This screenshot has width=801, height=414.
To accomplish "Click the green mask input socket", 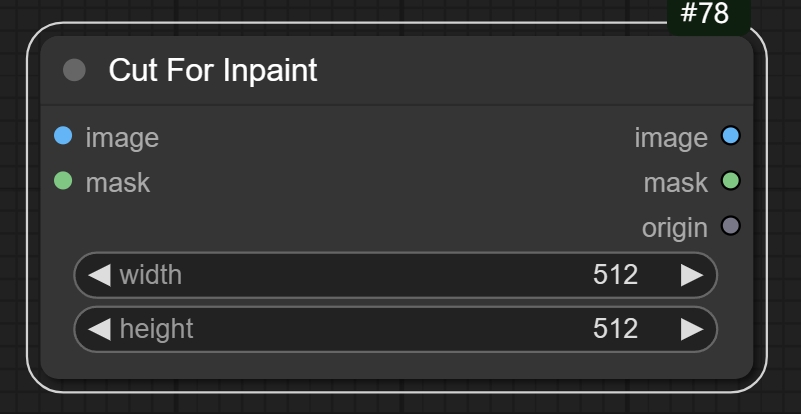I will [x=63, y=181].
